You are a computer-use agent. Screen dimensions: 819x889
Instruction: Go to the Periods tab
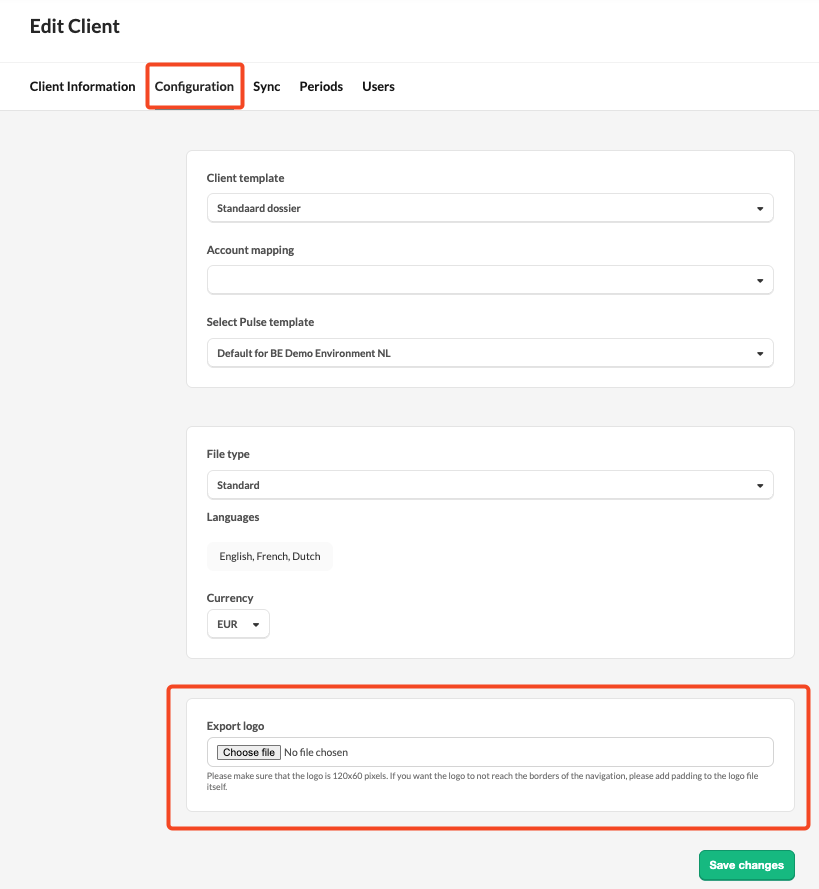pyautogui.click(x=321, y=86)
